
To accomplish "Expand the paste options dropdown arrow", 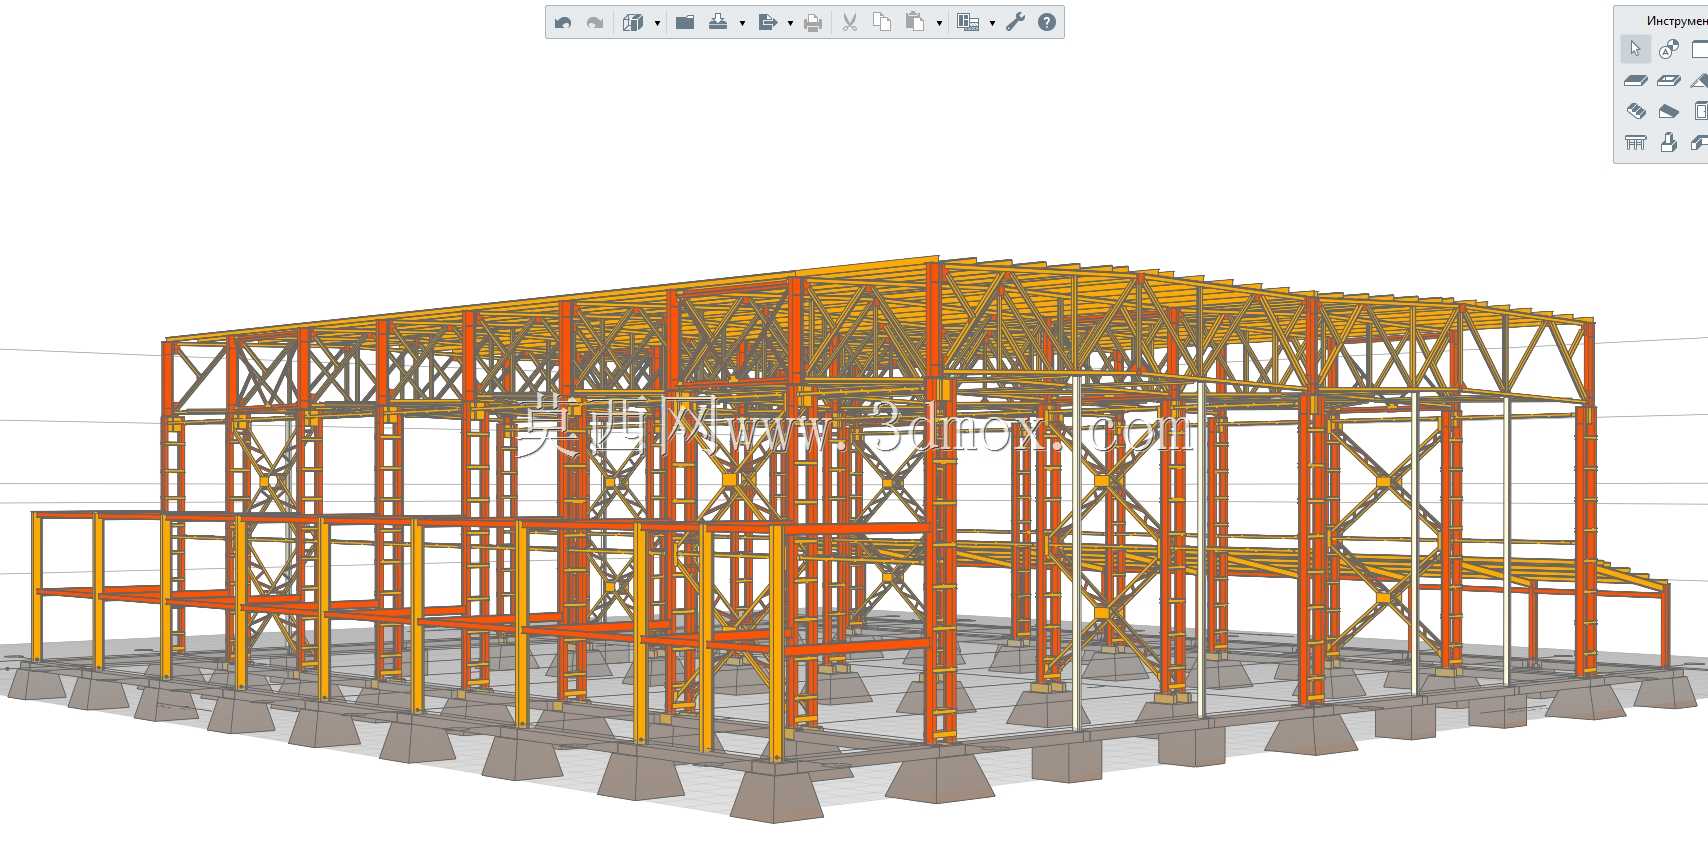I will 939,23.
